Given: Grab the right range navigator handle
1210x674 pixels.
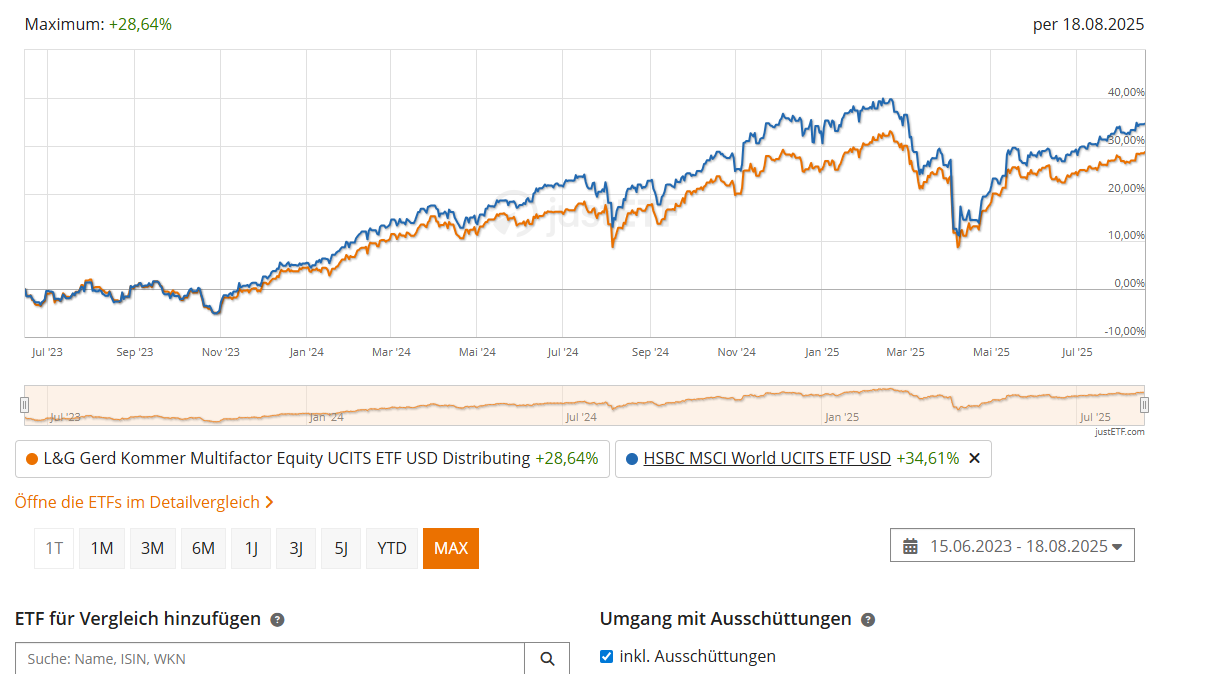Looking at the screenshot, I should pyautogui.click(x=1144, y=404).
